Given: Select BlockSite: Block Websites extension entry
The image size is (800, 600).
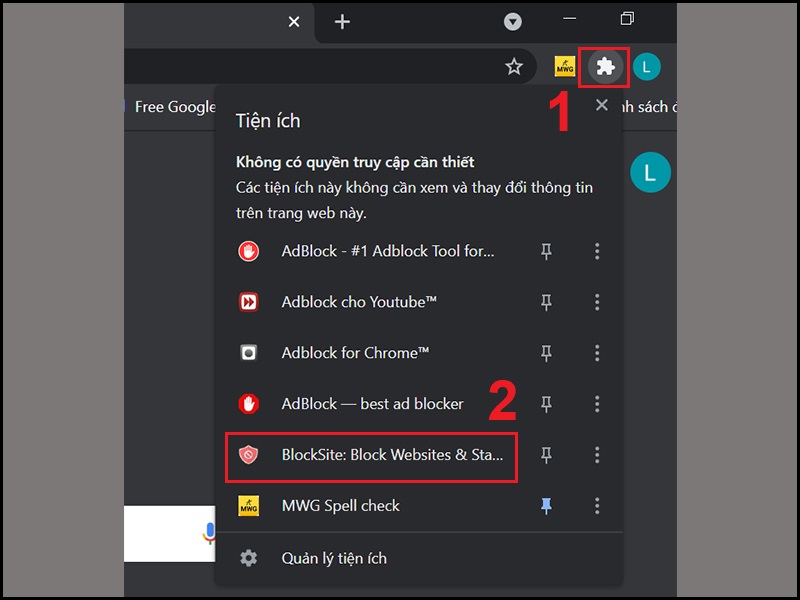Looking at the screenshot, I should (x=392, y=455).
